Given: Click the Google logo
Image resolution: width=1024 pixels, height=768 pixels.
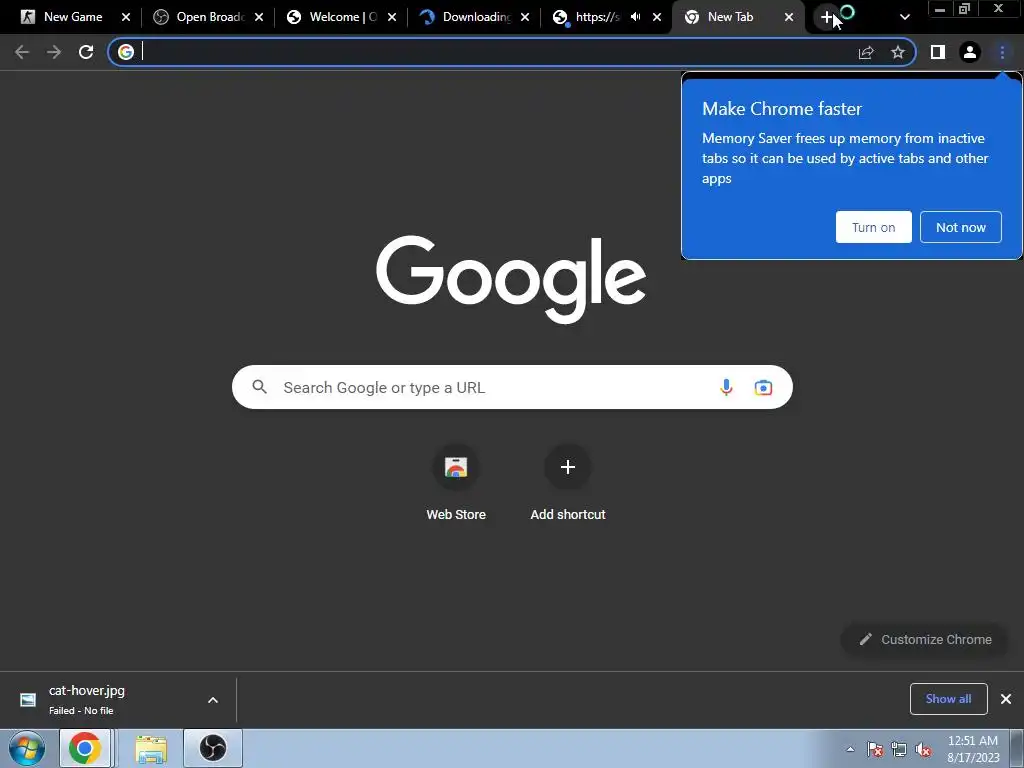Looking at the screenshot, I should coord(511,279).
